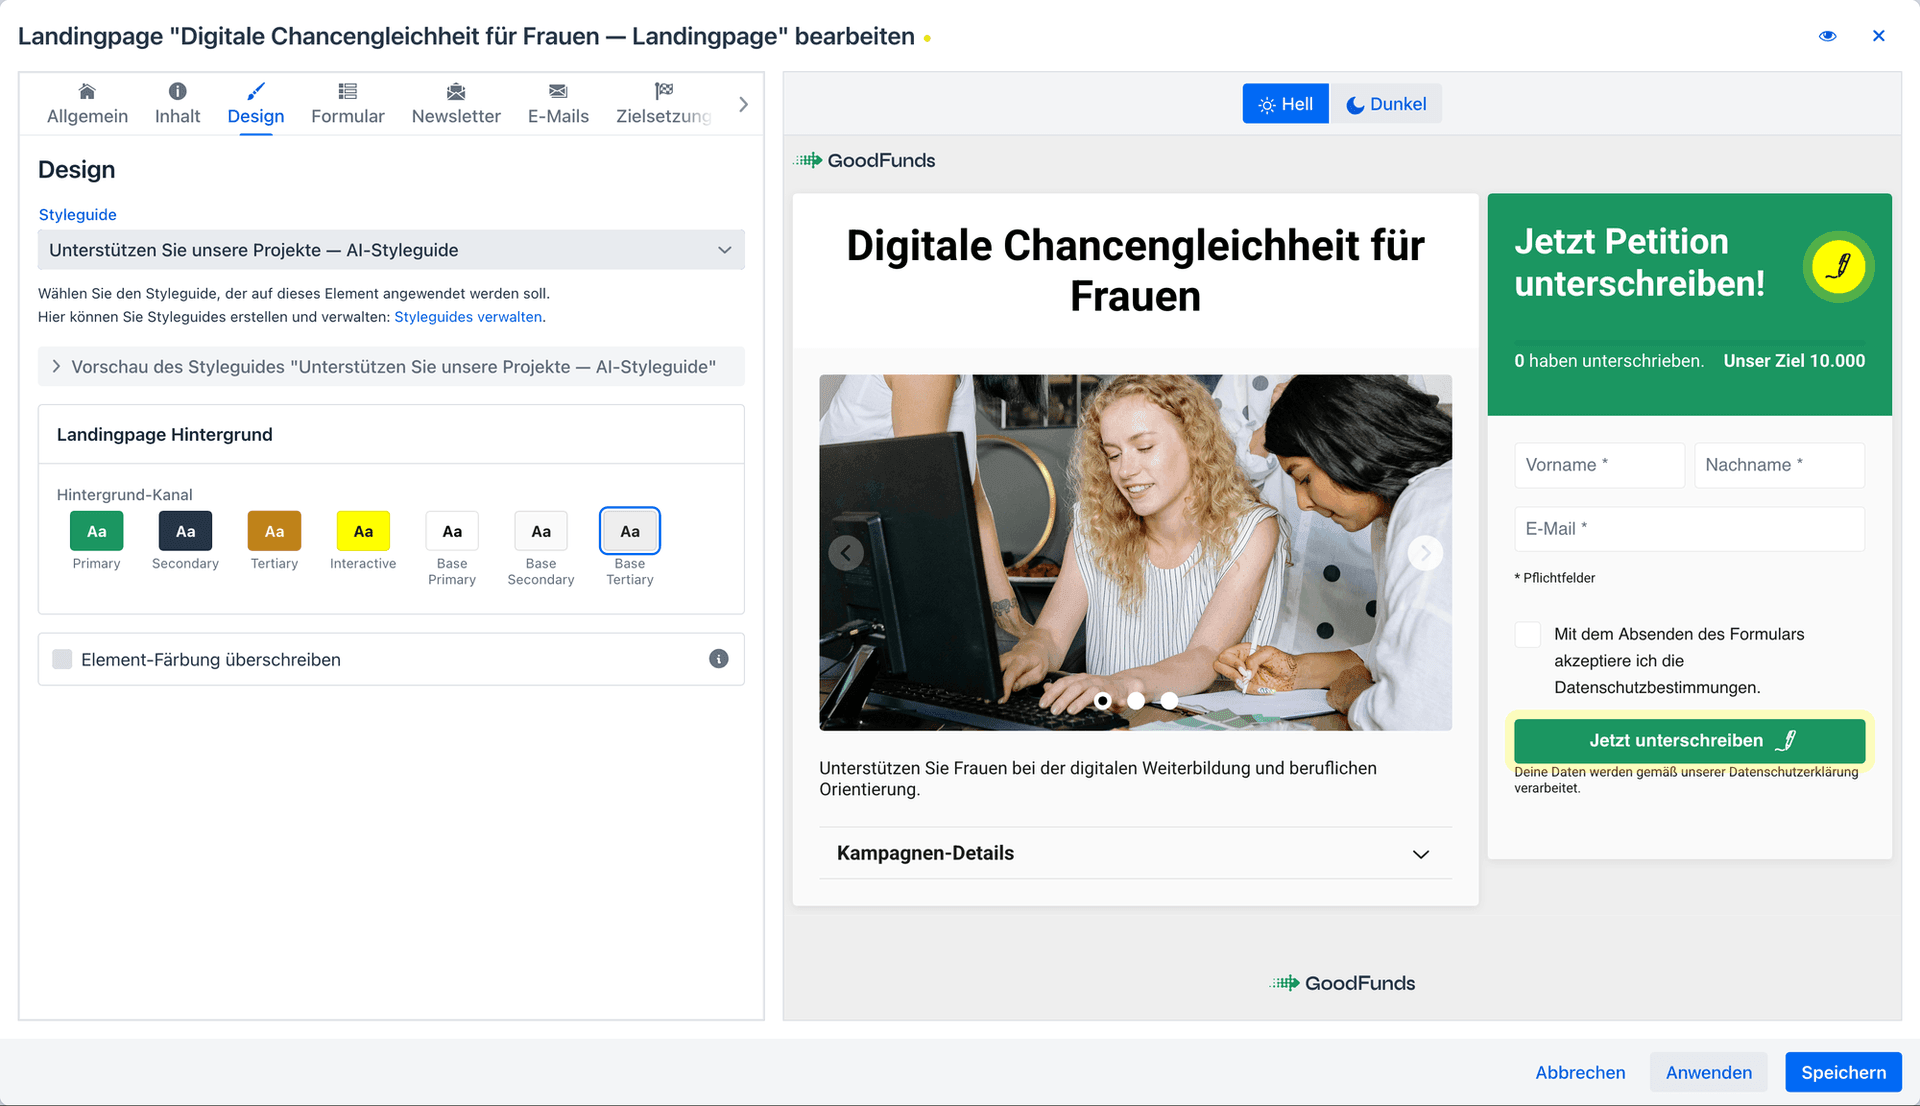
Task: Click the eye preview icon in the header
Action: click(1827, 36)
